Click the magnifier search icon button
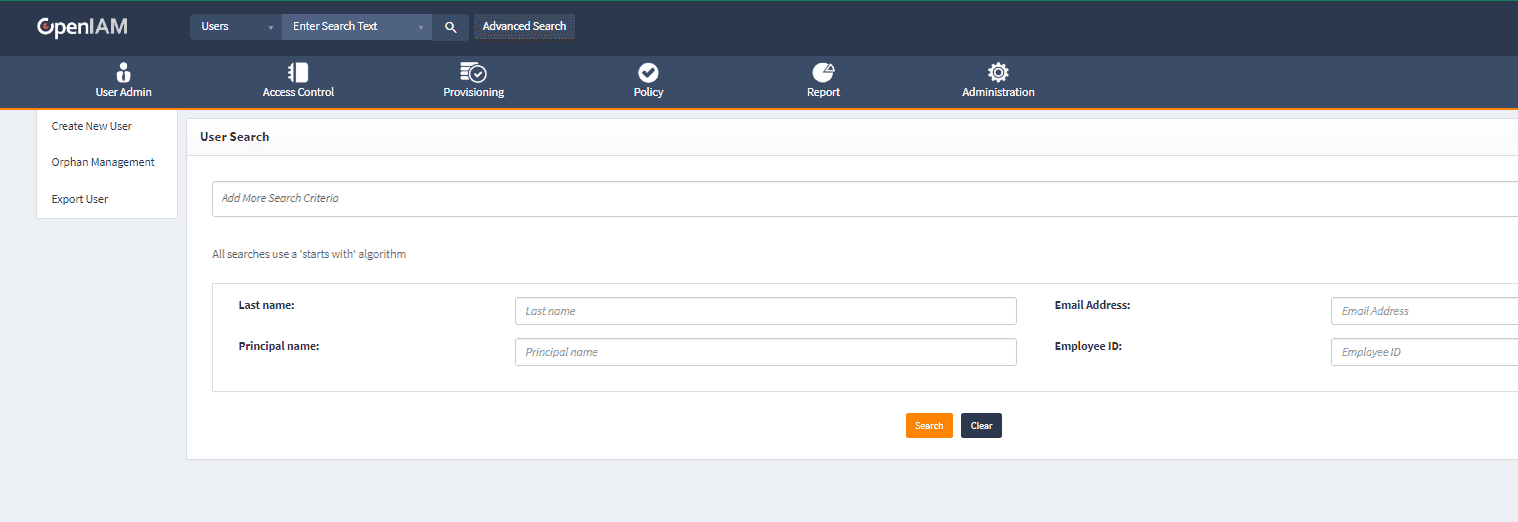This screenshot has height=522, width=1518. [x=450, y=27]
